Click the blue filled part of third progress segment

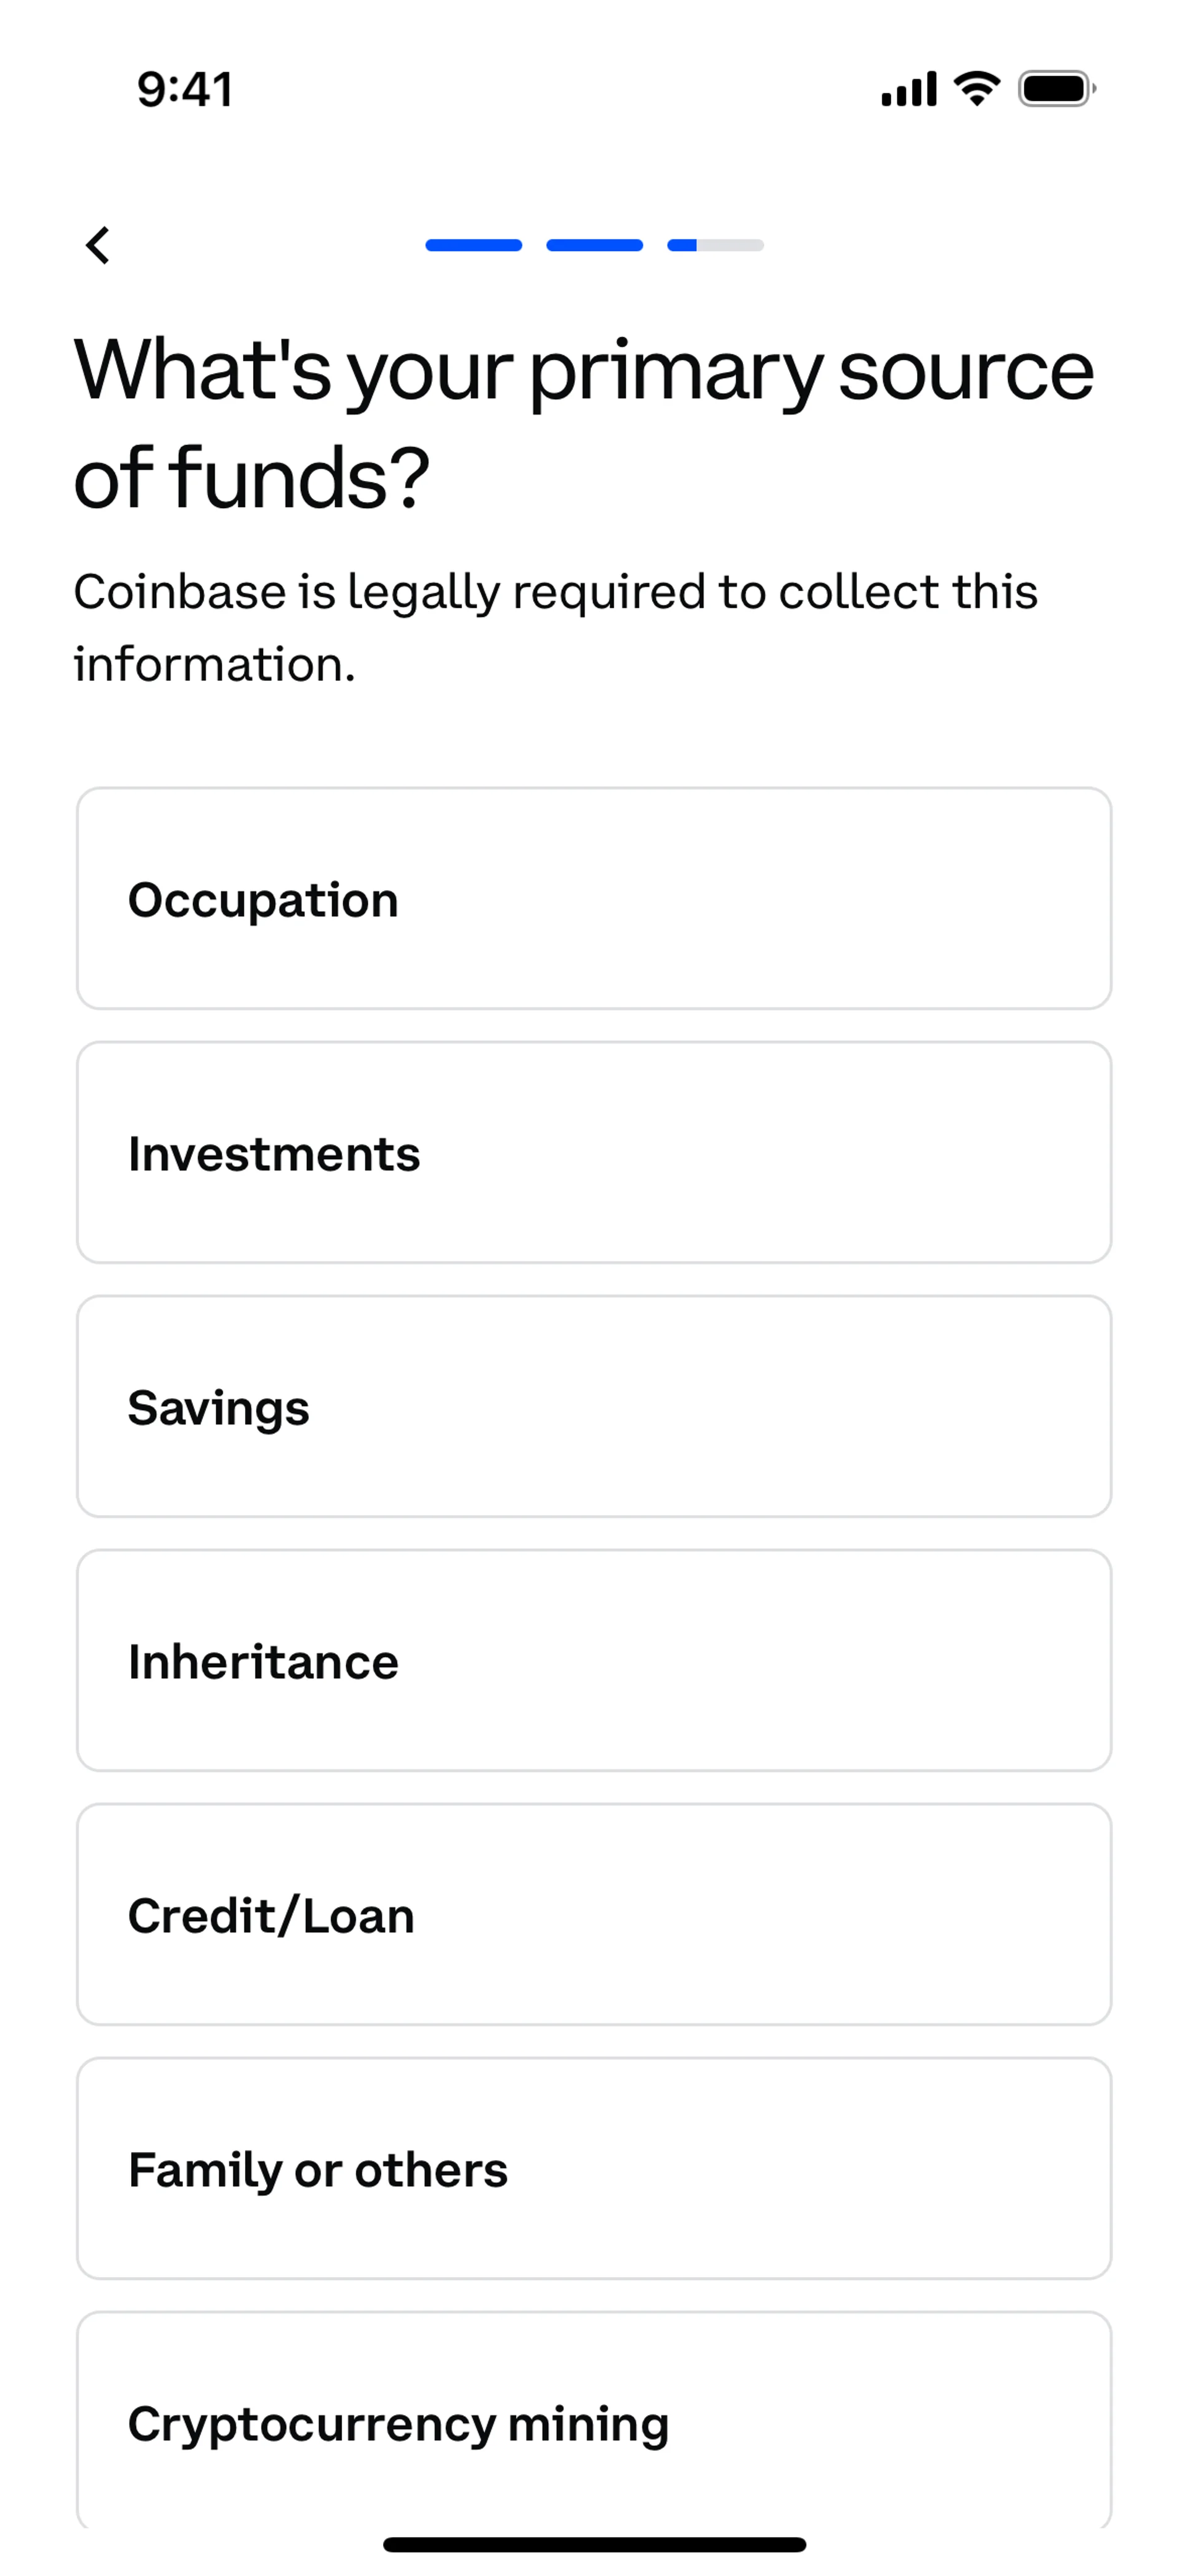click(x=682, y=245)
